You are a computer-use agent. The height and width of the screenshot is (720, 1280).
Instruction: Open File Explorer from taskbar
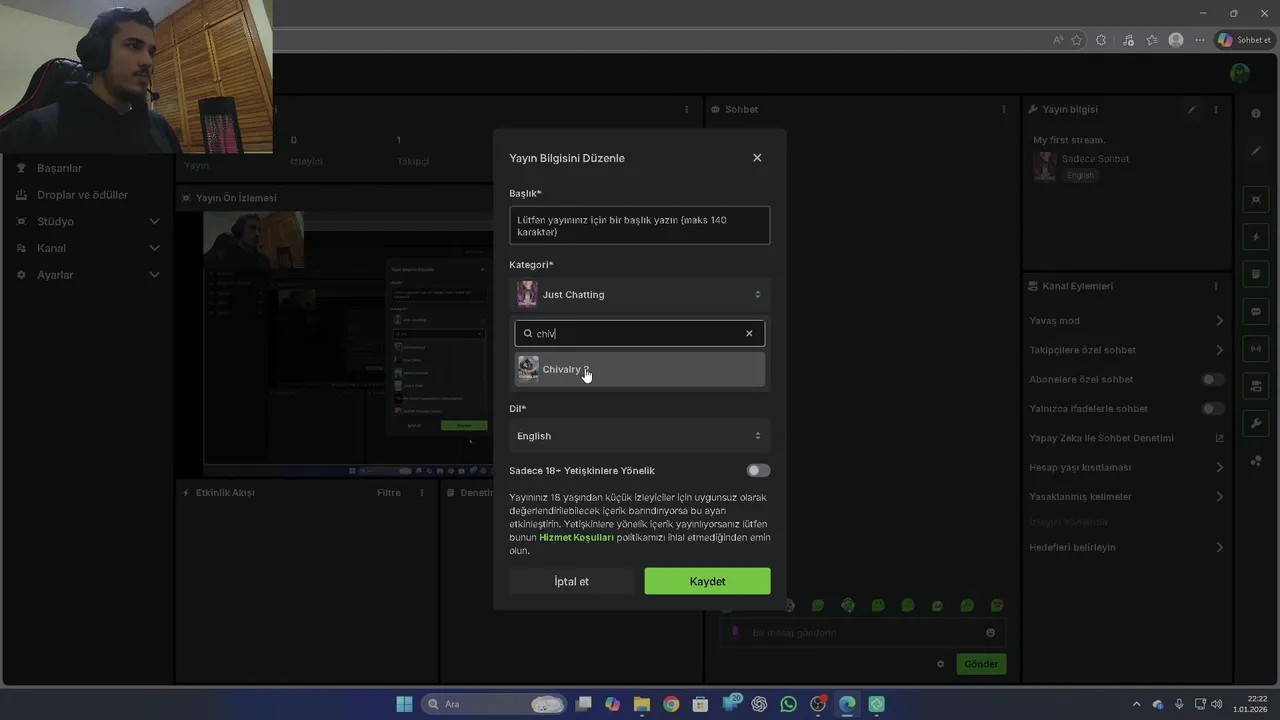coord(641,704)
